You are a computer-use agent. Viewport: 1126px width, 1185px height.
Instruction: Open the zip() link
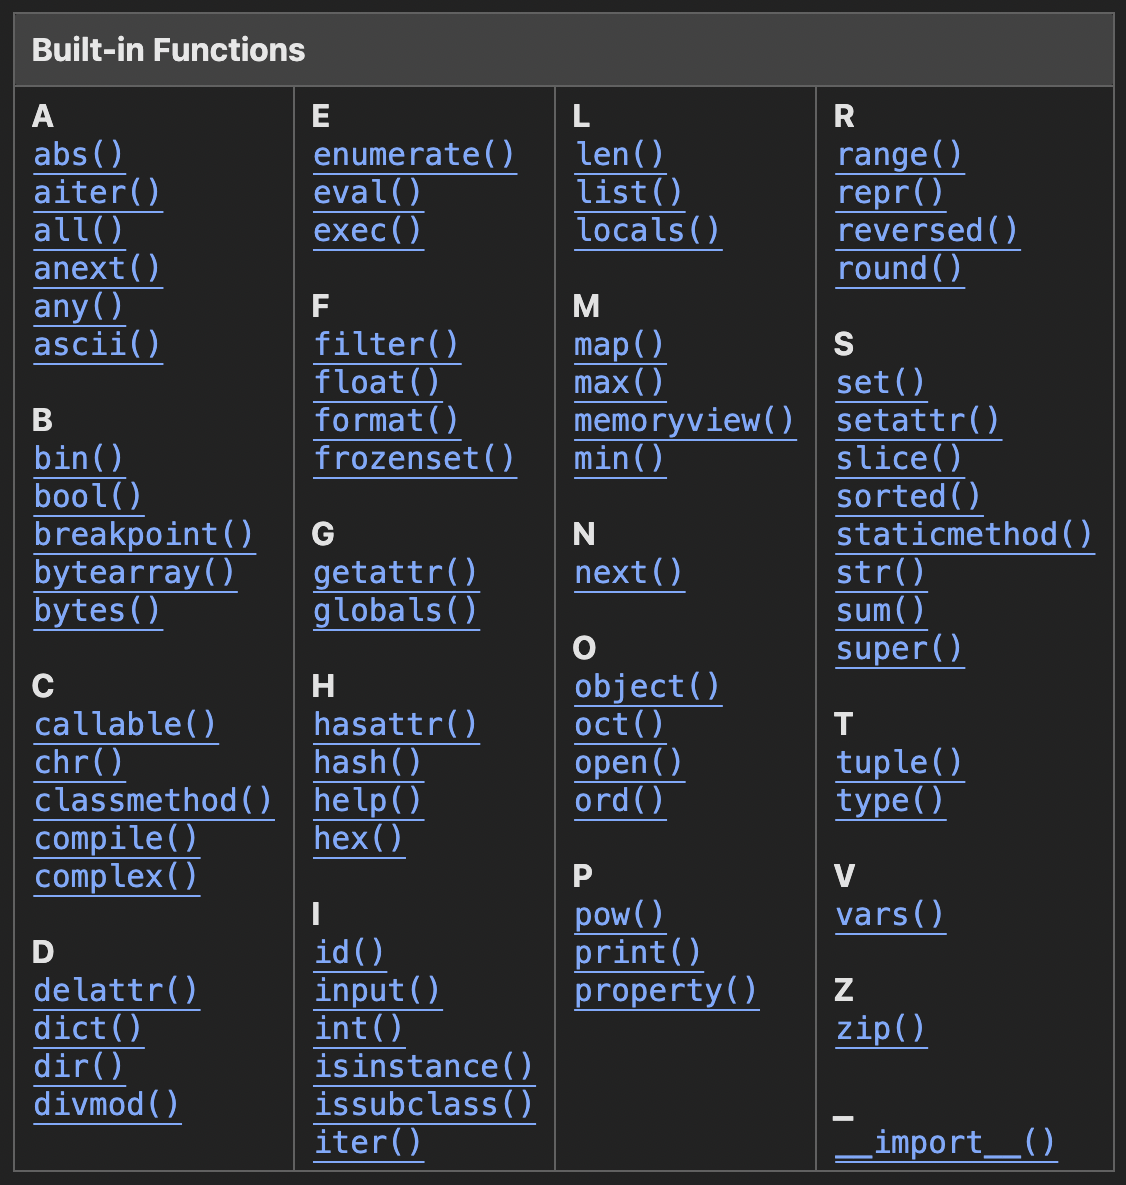point(881,1029)
